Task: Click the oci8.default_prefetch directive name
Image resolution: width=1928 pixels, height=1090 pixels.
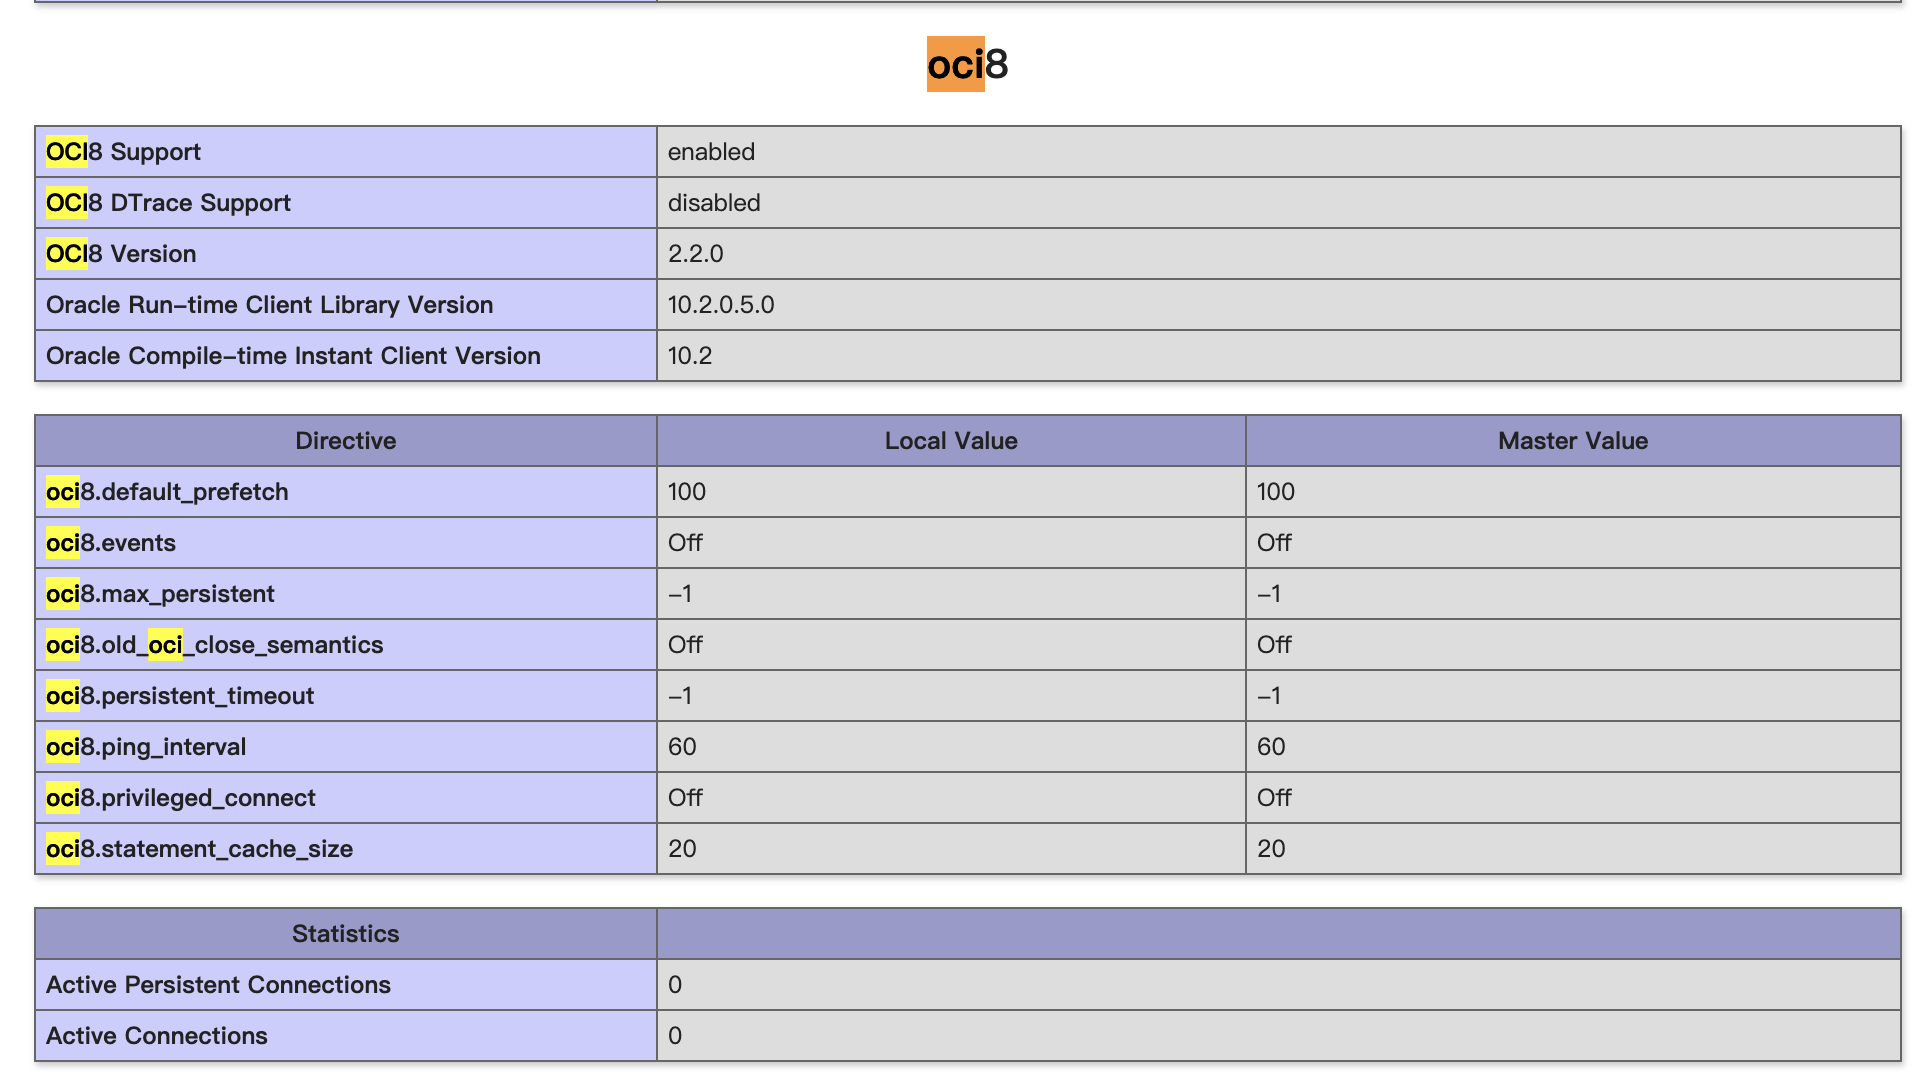Action: [x=167, y=492]
